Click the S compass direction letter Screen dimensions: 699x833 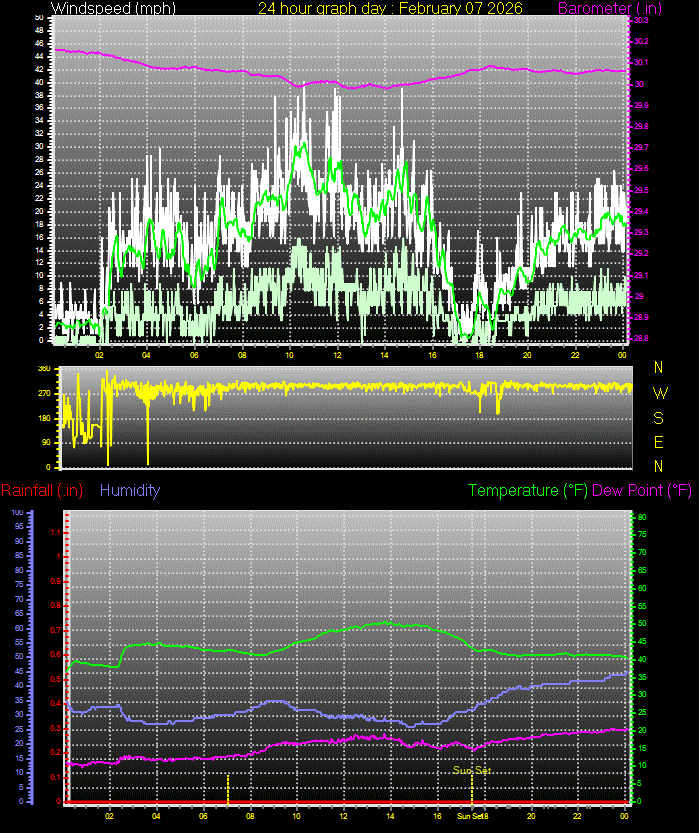pyautogui.click(x=659, y=418)
